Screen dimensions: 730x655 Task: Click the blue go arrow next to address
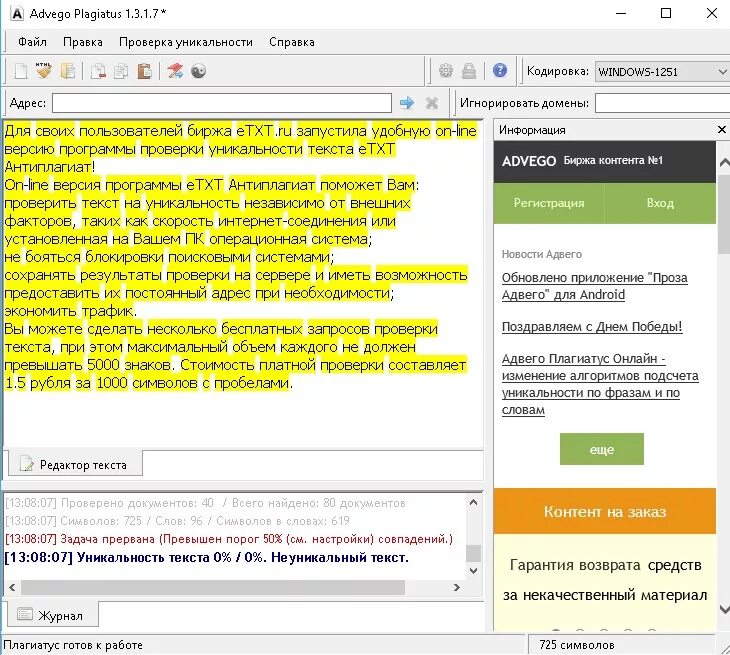coord(407,103)
